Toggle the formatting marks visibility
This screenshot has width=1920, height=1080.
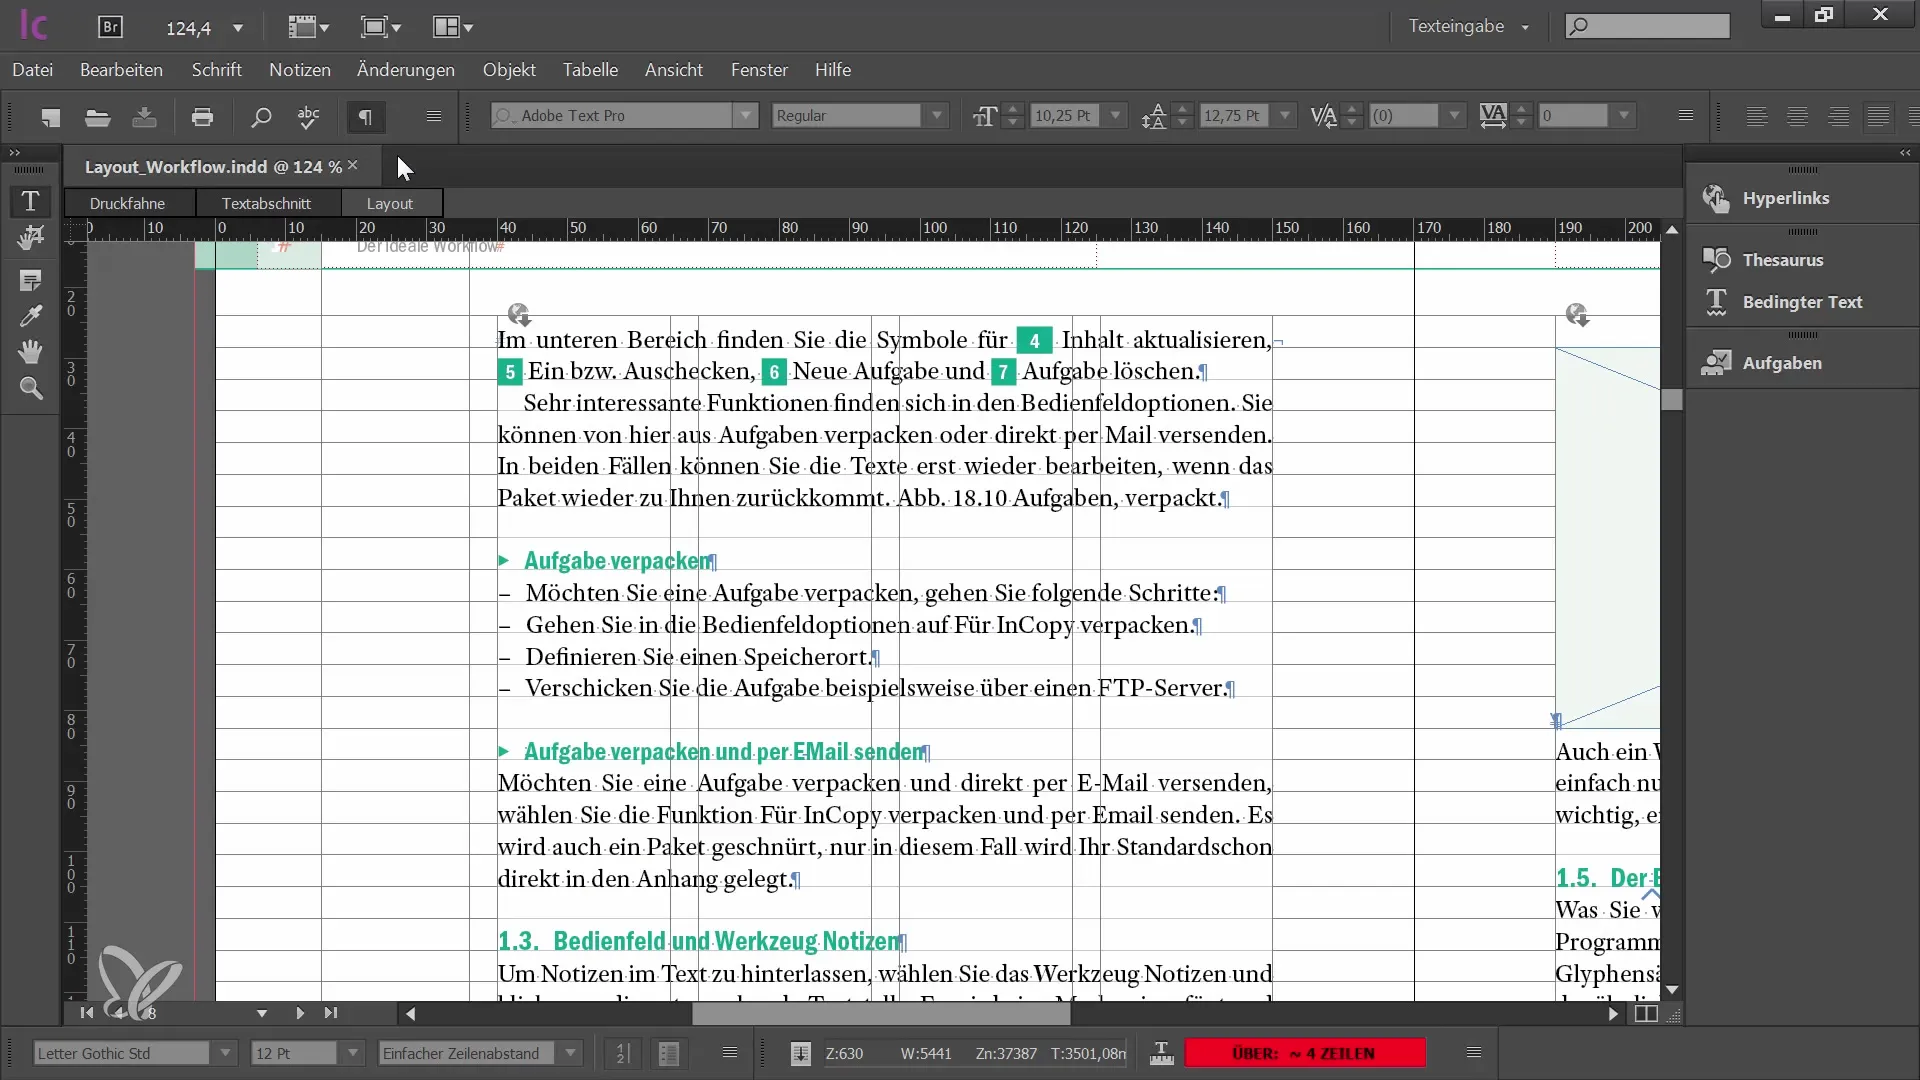(x=365, y=116)
